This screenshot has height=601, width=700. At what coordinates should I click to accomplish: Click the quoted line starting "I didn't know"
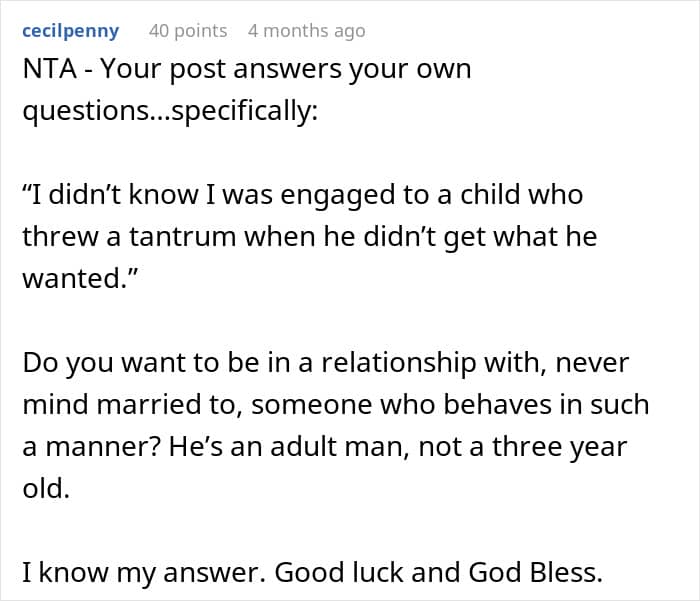pos(303,195)
